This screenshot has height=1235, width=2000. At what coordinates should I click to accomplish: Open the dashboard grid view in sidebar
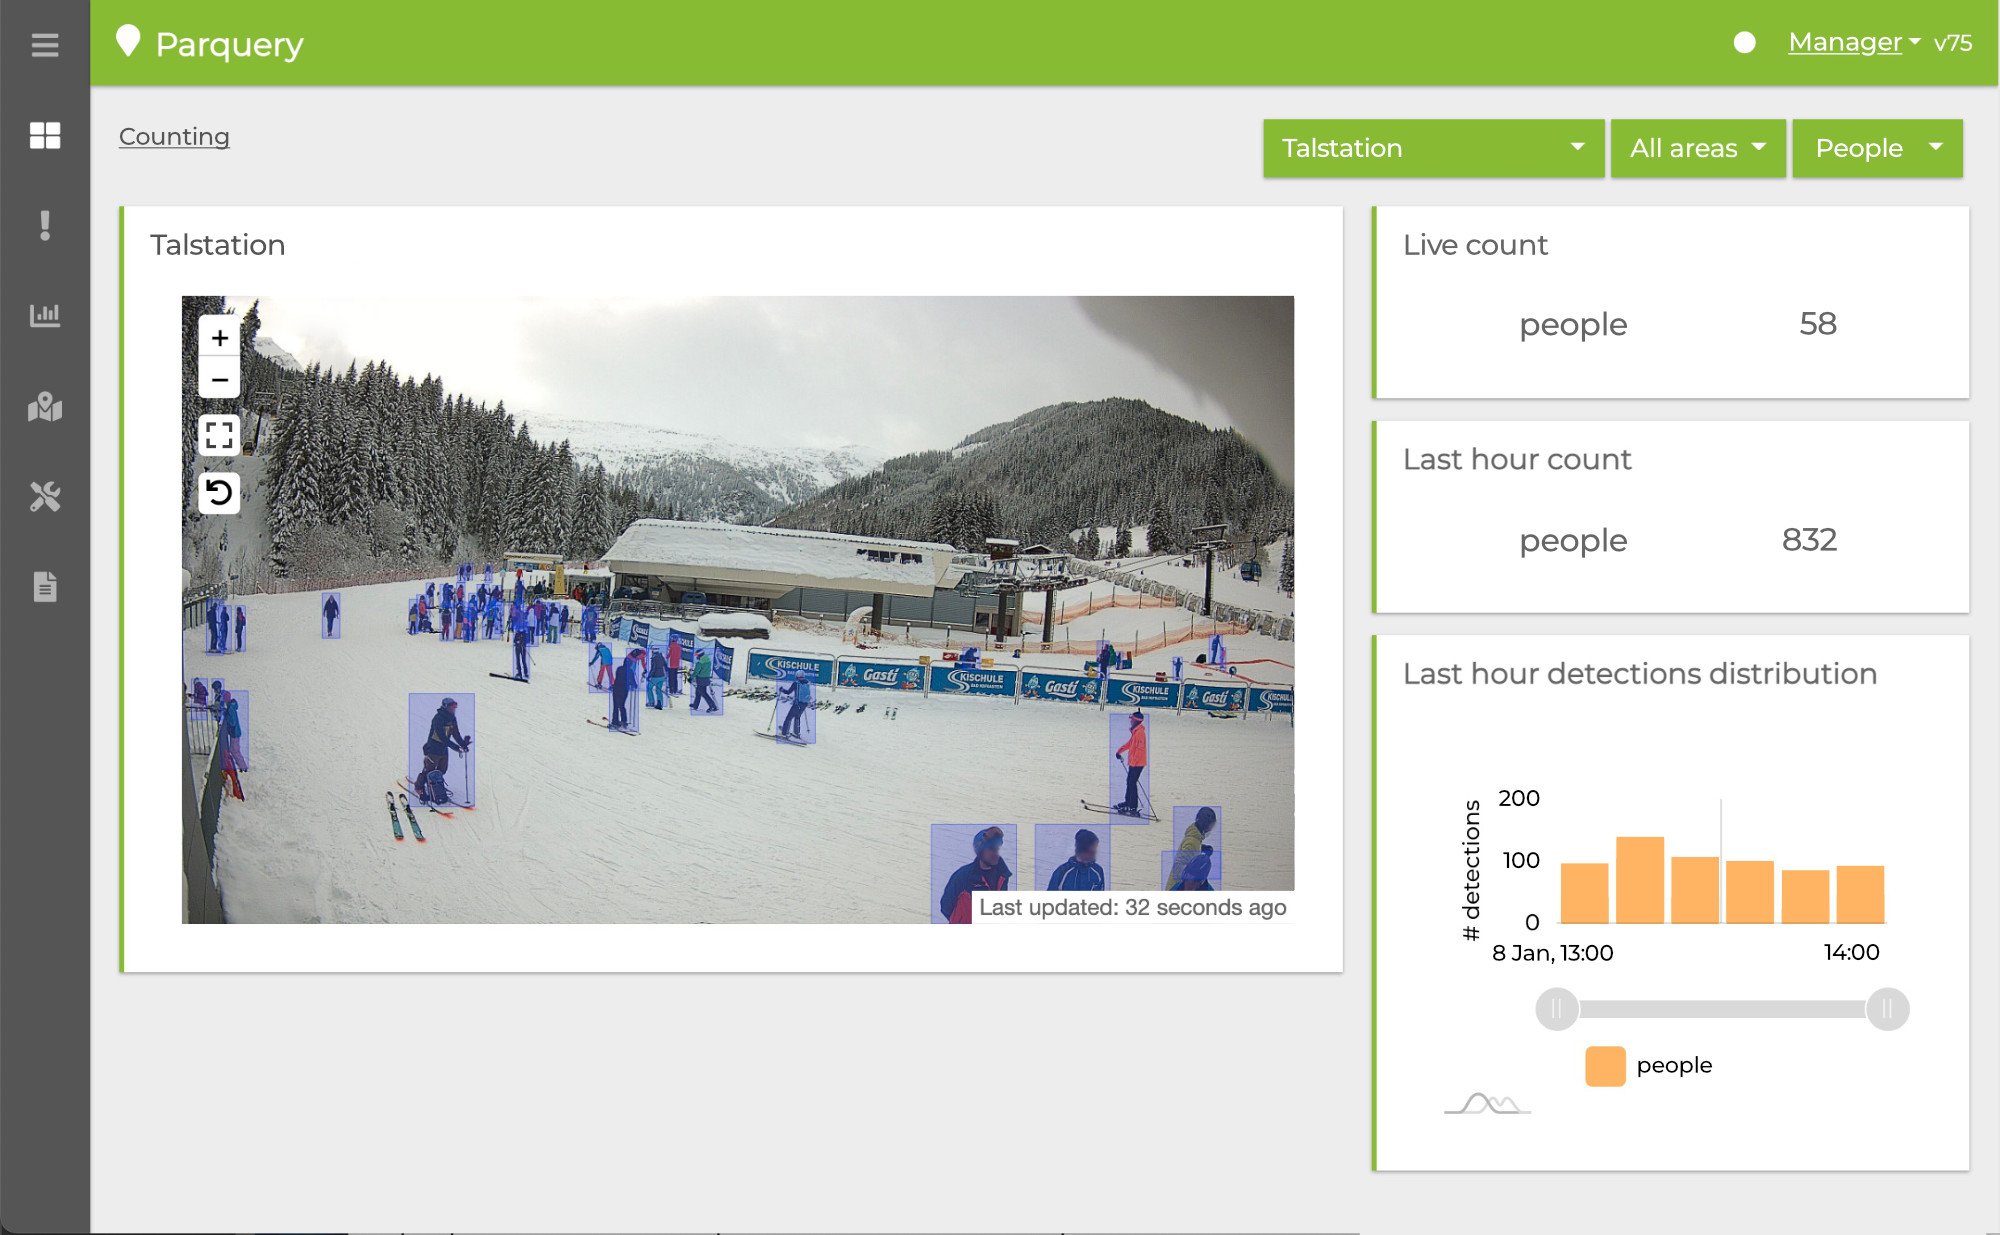coord(44,135)
